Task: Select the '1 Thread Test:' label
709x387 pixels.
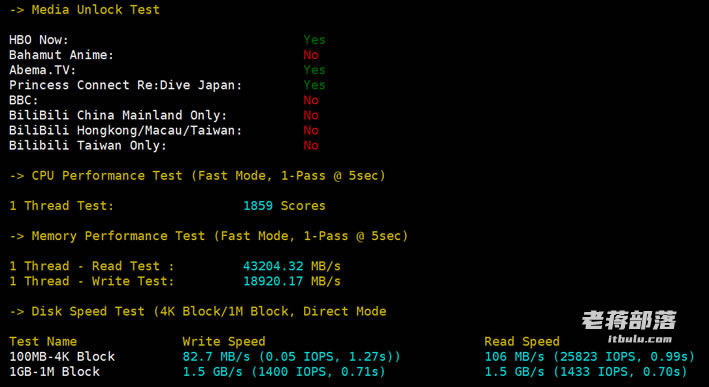Action: [61, 206]
